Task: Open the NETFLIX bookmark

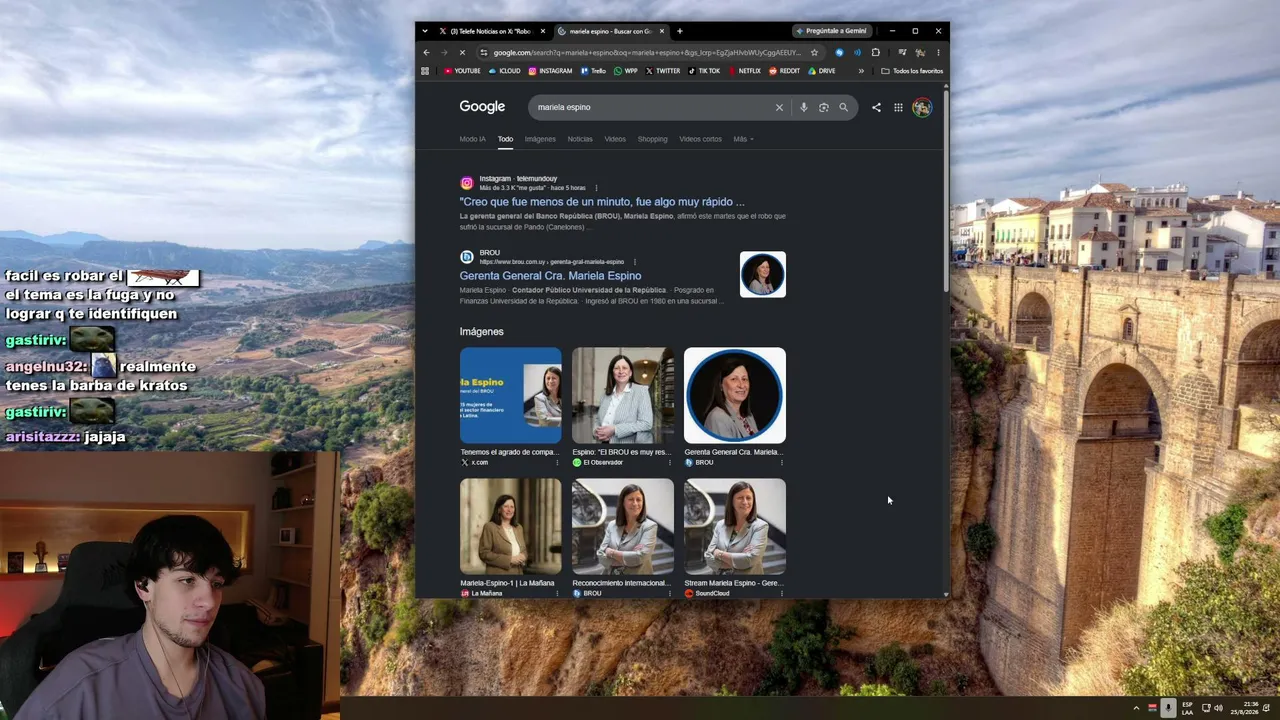Action: [744, 71]
